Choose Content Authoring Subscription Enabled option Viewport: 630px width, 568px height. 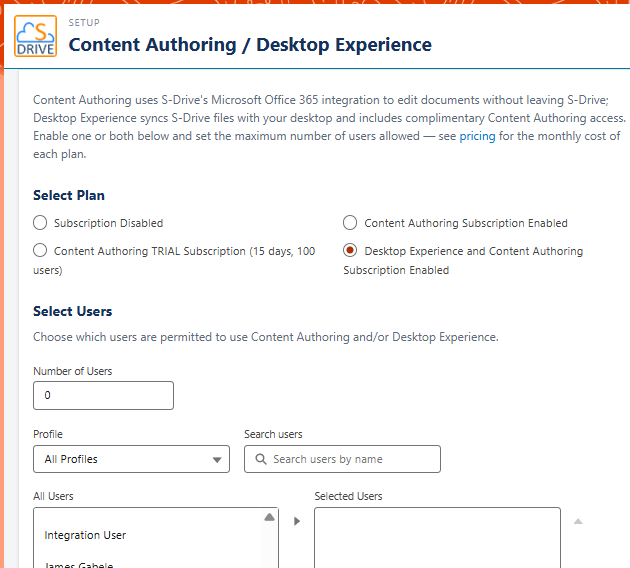pos(350,223)
